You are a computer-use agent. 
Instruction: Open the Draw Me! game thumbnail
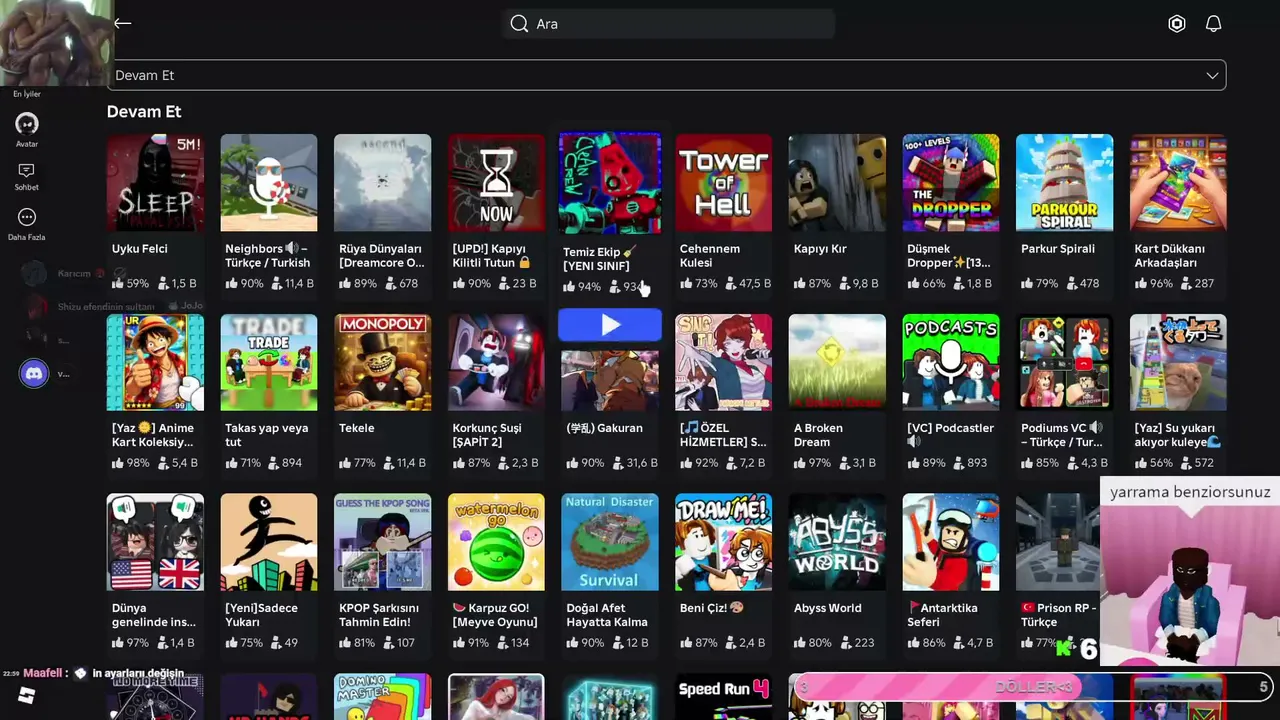(x=724, y=542)
